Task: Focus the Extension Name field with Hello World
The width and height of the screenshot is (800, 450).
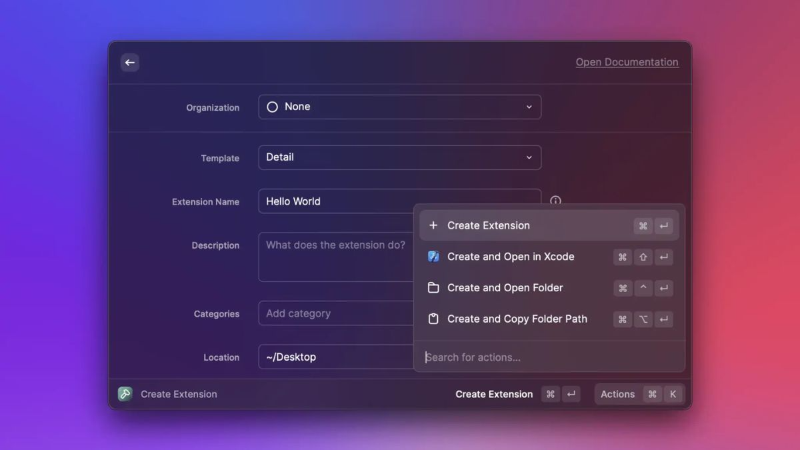Action: tap(399, 202)
